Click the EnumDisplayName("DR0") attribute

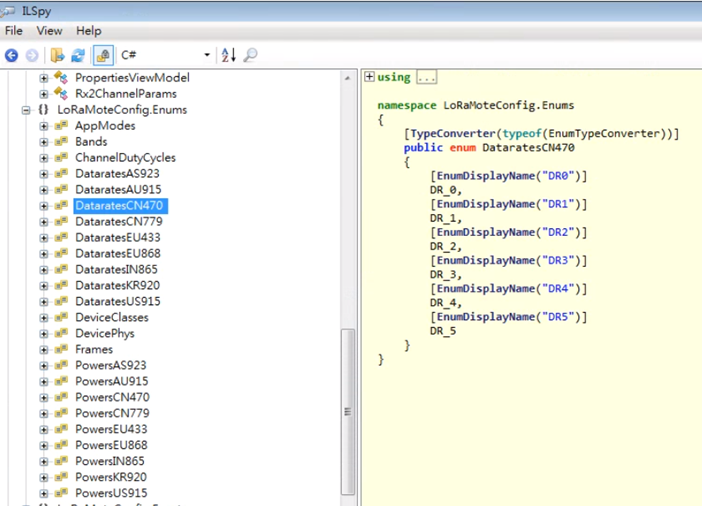coord(509,176)
